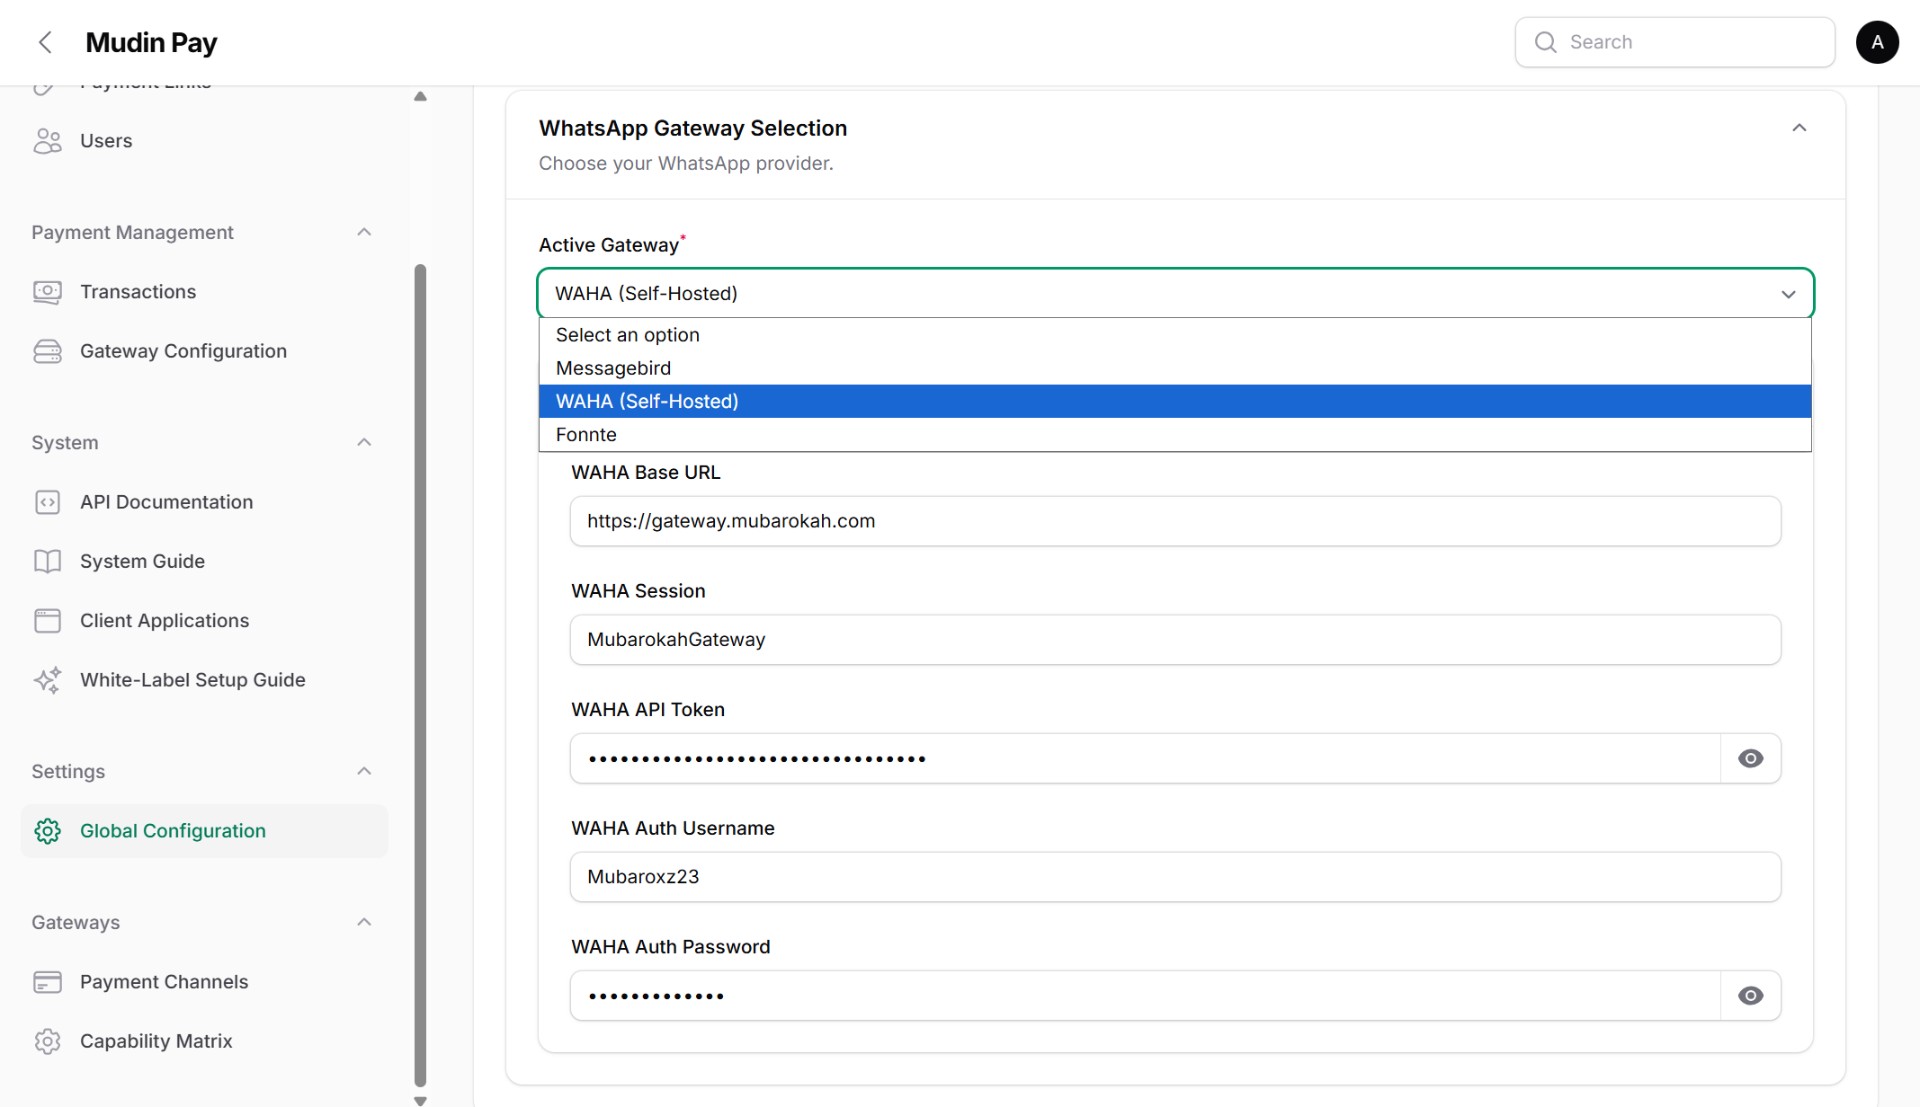Image resolution: width=1920 pixels, height=1107 pixels.
Task: Edit the WAHA Auth Username field
Action: point(1175,877)
